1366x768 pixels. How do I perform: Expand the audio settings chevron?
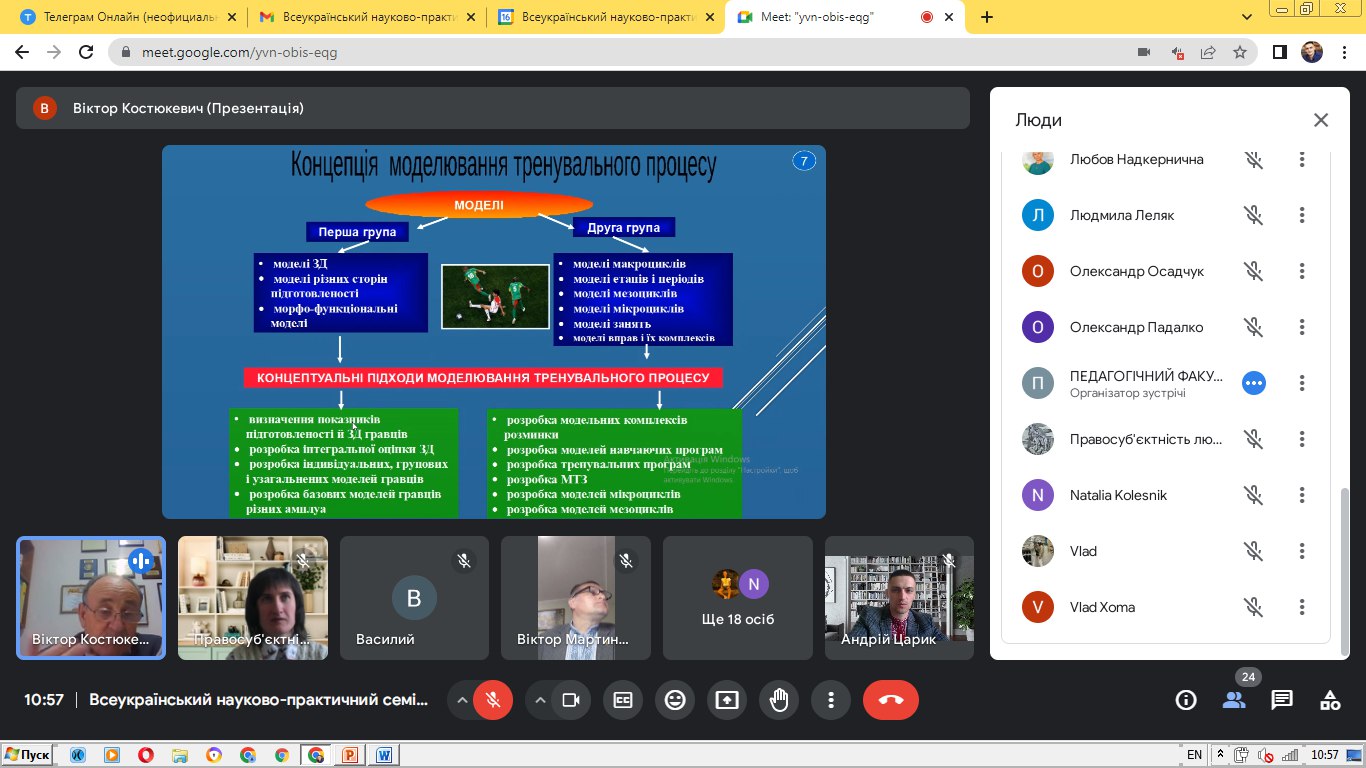[462, 700]
